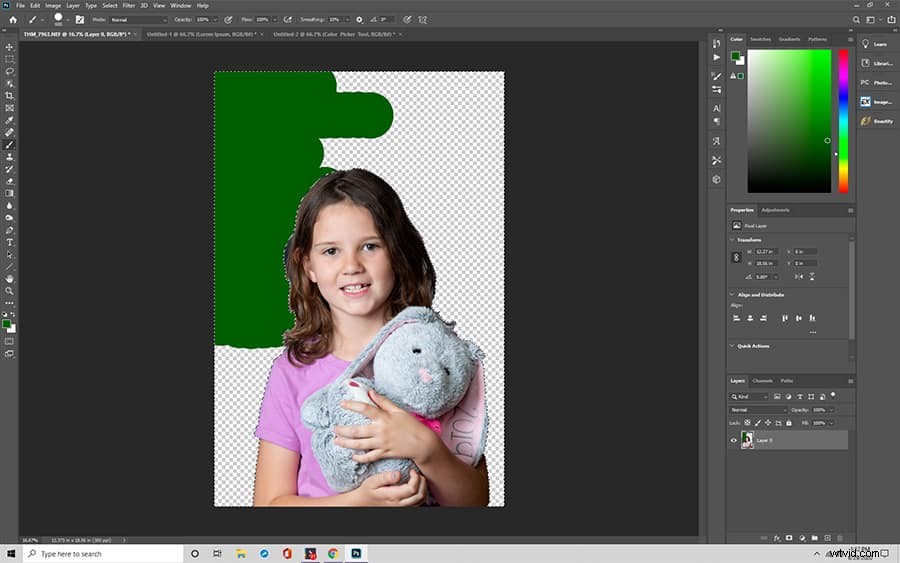Add a layer style with fx icon
Screen dimensions: 900x563
tap(777, 538)
